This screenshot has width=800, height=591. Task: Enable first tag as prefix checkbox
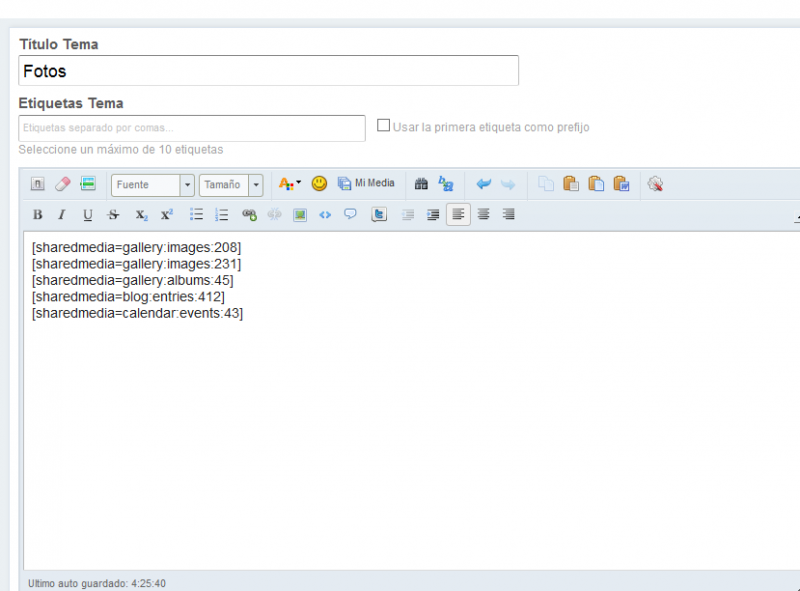coord(383,126)
